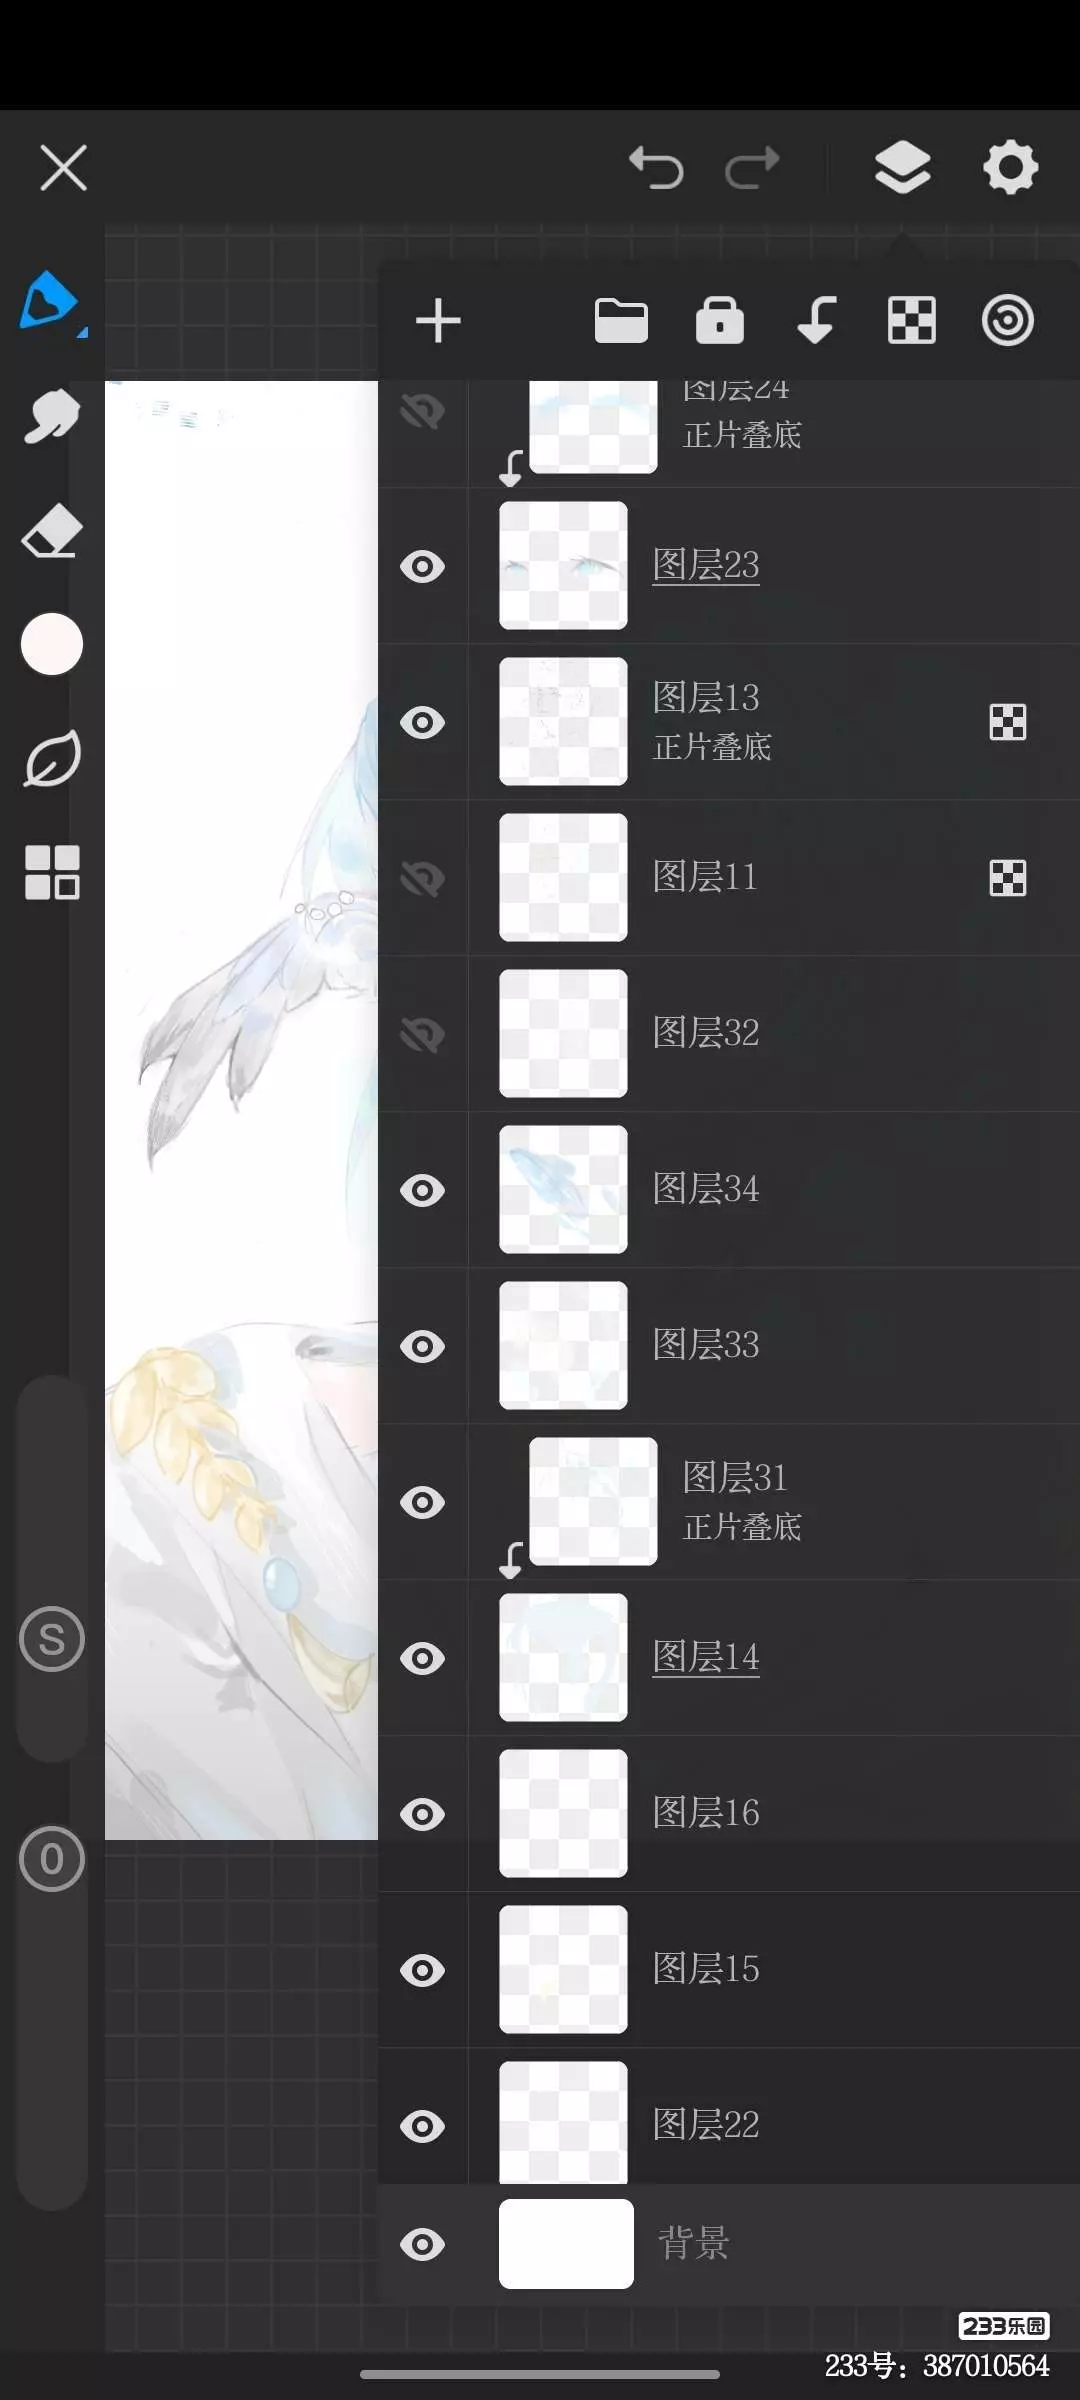Select the eraser tool
1080x2400 pixels.
pos(51,530)
